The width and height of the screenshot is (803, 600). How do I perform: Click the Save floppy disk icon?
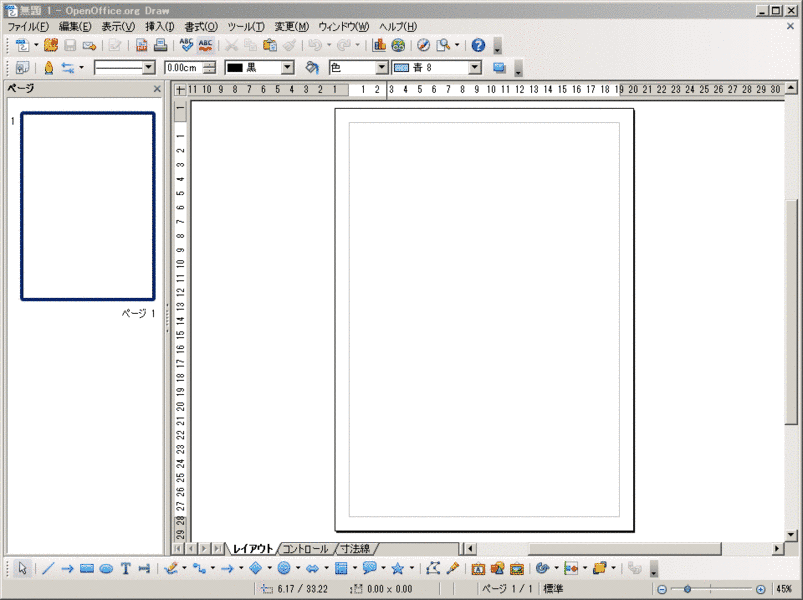(70, 46)
